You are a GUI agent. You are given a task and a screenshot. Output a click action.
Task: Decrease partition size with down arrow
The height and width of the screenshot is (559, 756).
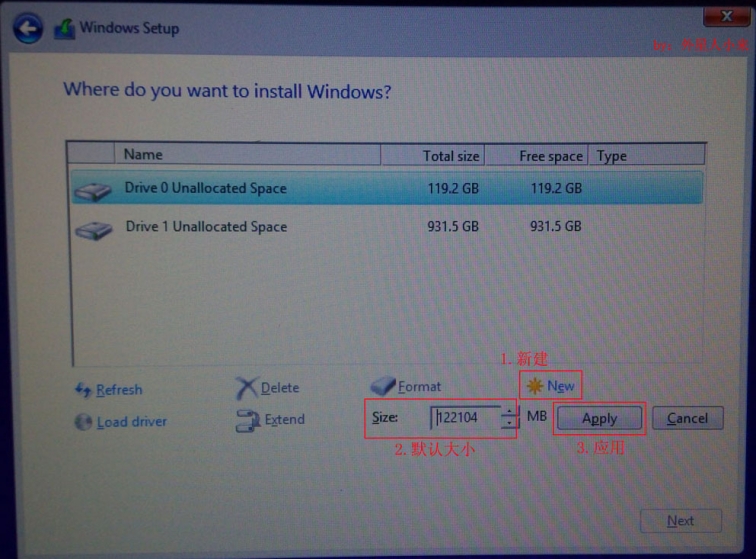[x=510, y=424]
